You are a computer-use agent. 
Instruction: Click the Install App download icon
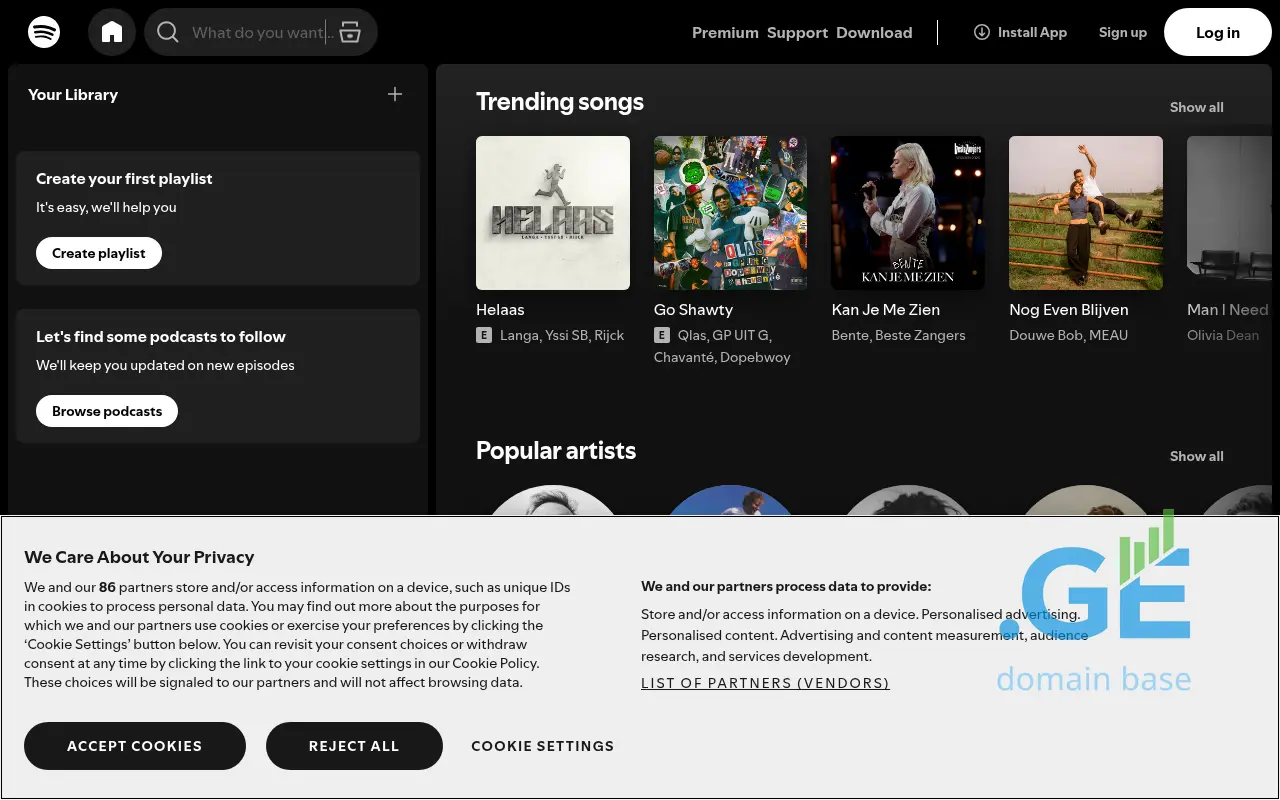[x=981, y=32]
